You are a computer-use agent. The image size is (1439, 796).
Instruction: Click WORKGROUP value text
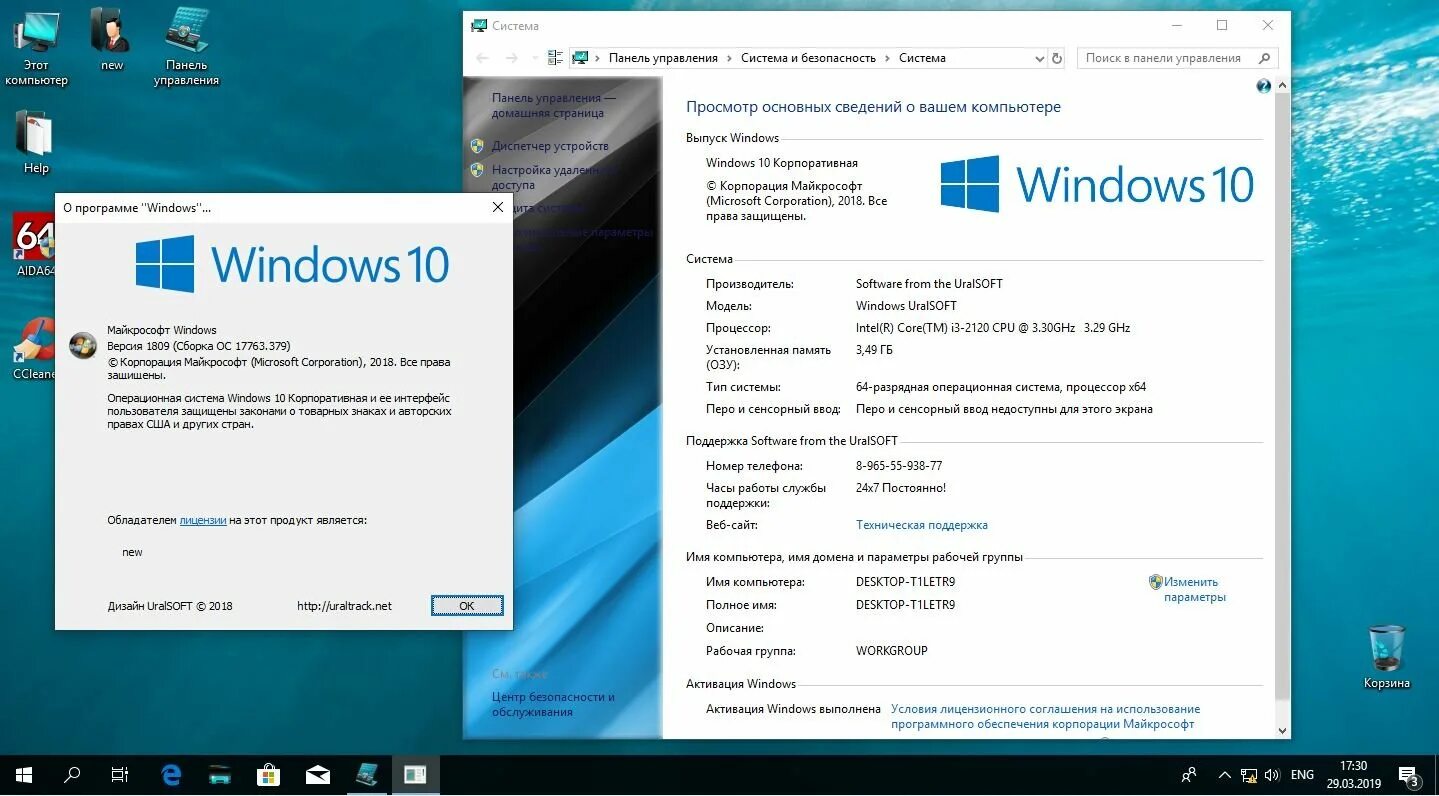pos(891,651)
